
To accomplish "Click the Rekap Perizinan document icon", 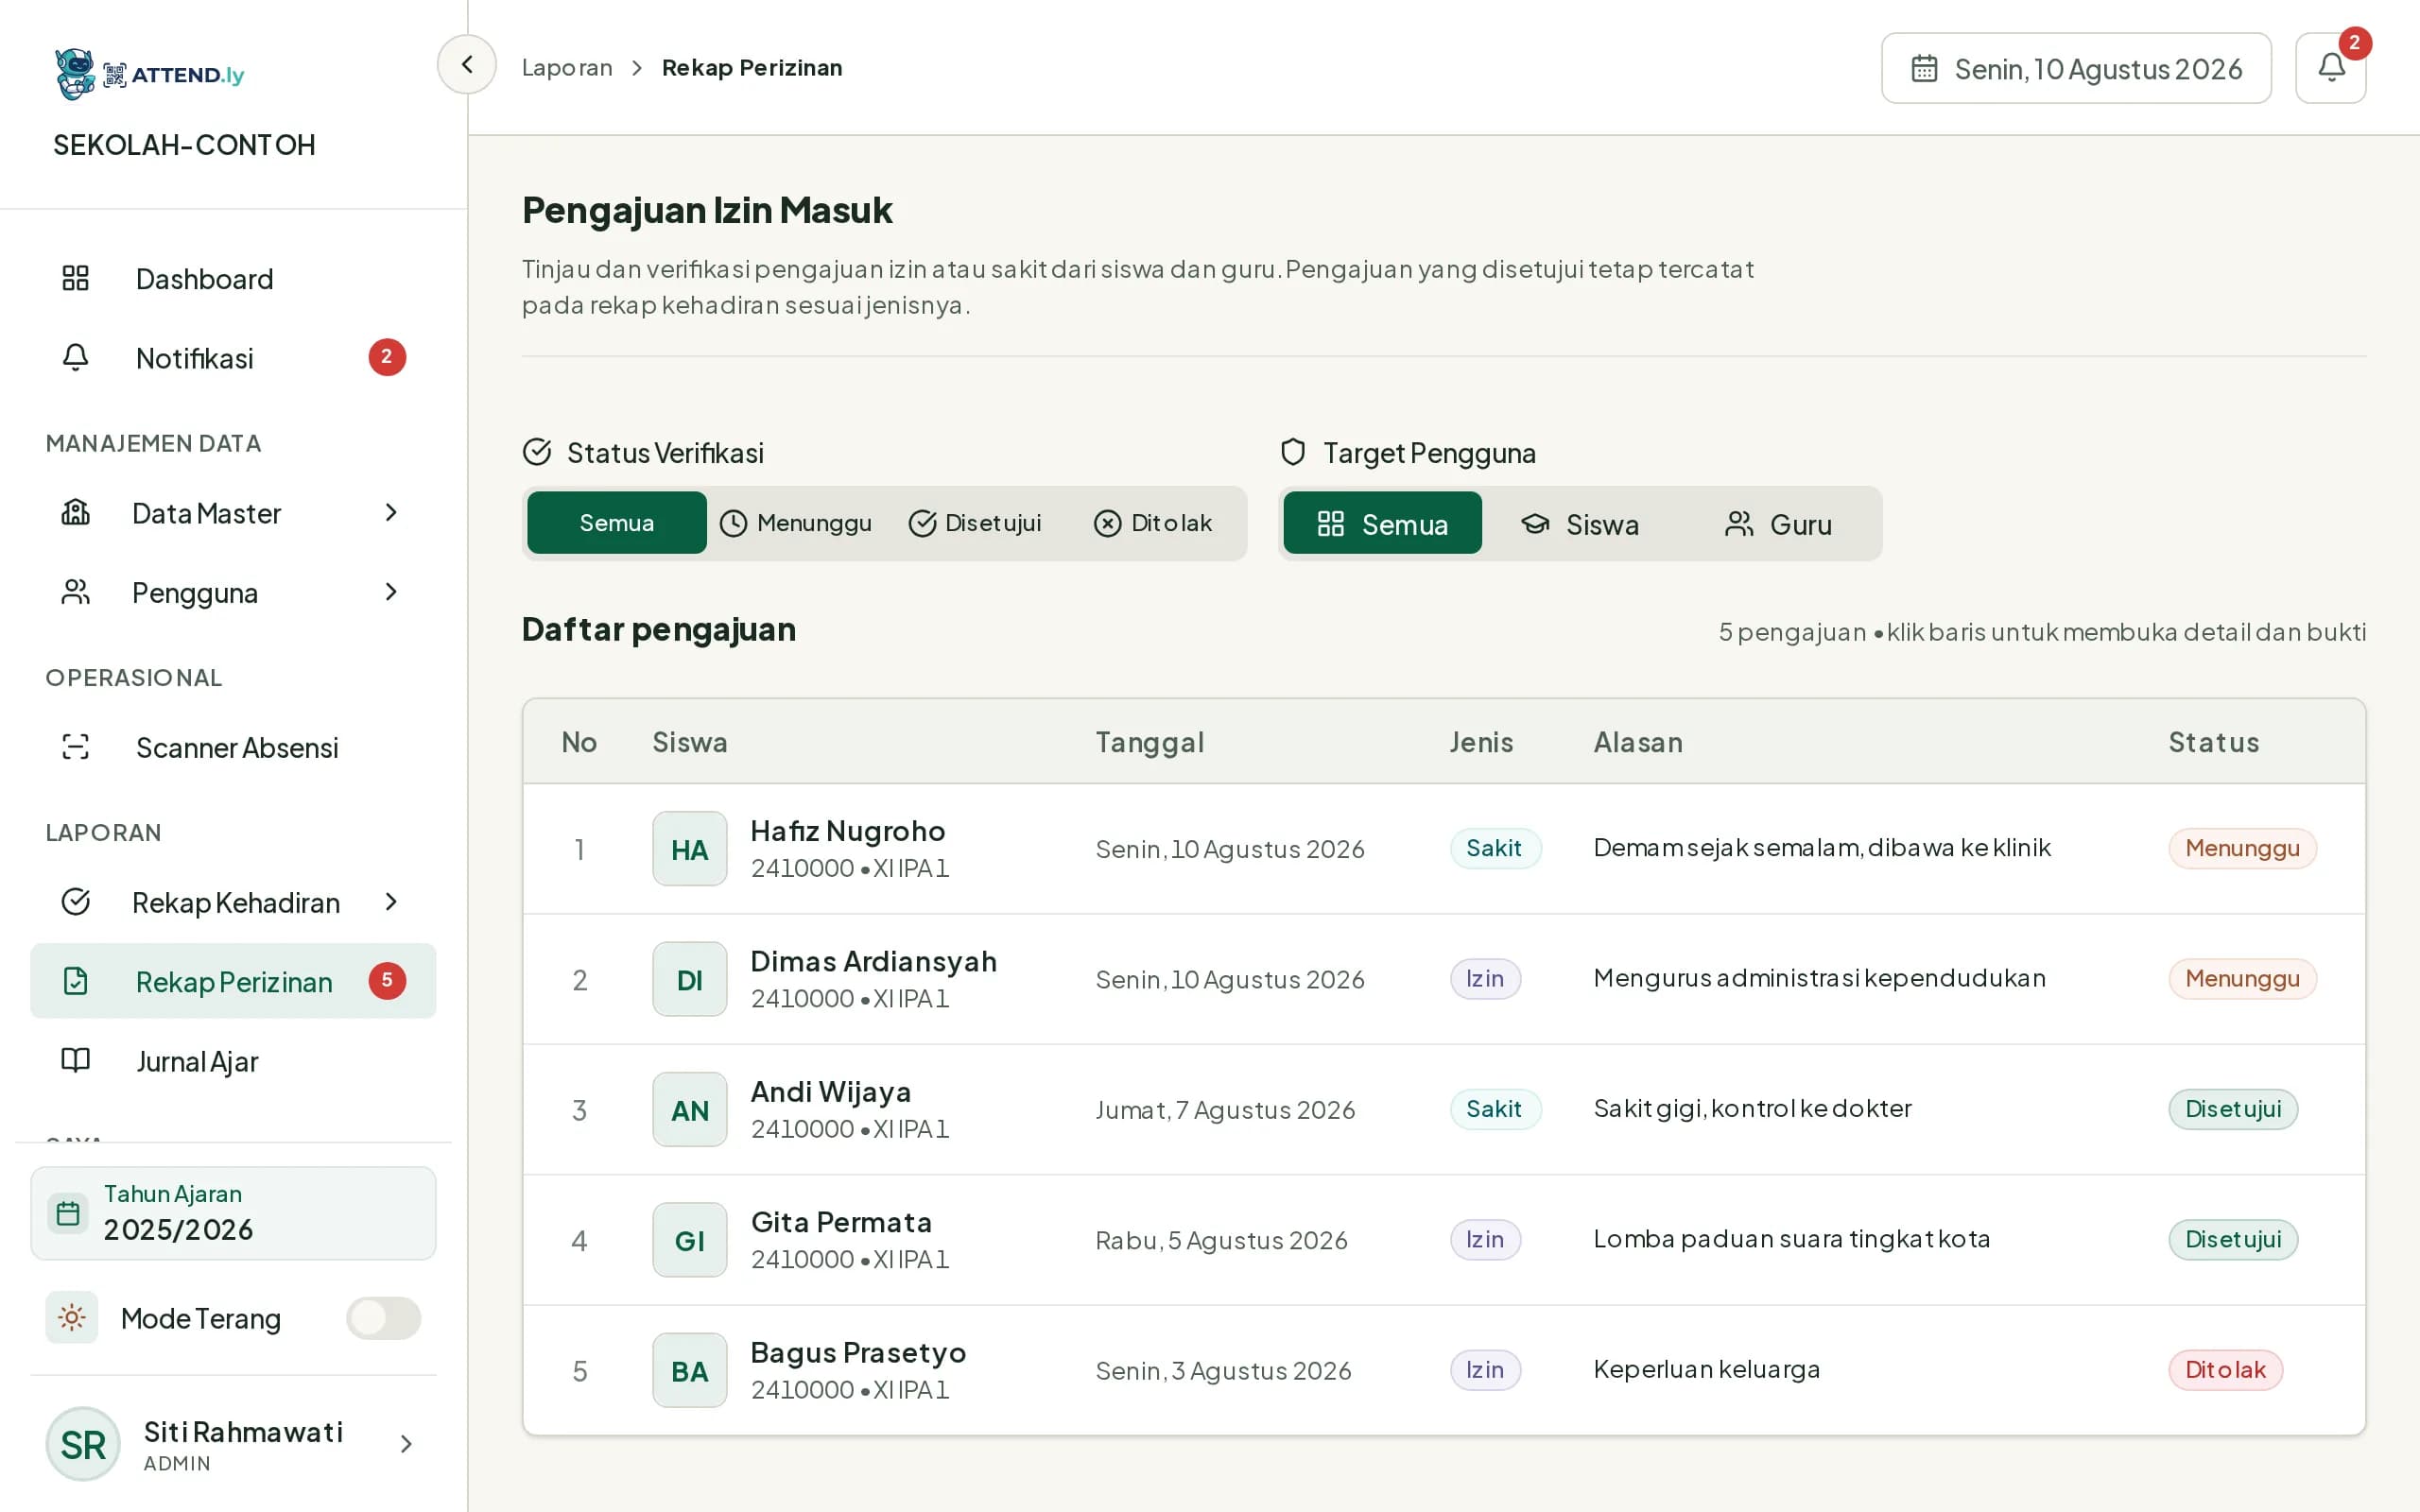I will coord(76,981).
